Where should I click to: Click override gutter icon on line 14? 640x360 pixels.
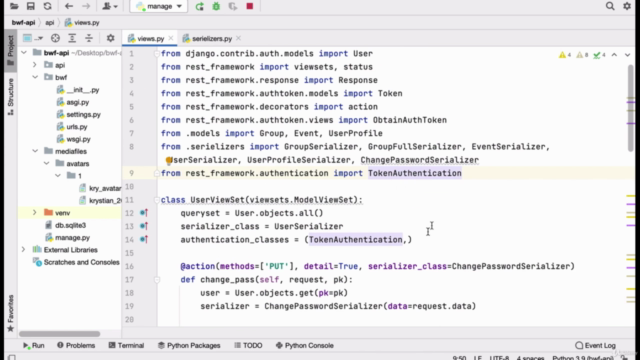(144, 239)
